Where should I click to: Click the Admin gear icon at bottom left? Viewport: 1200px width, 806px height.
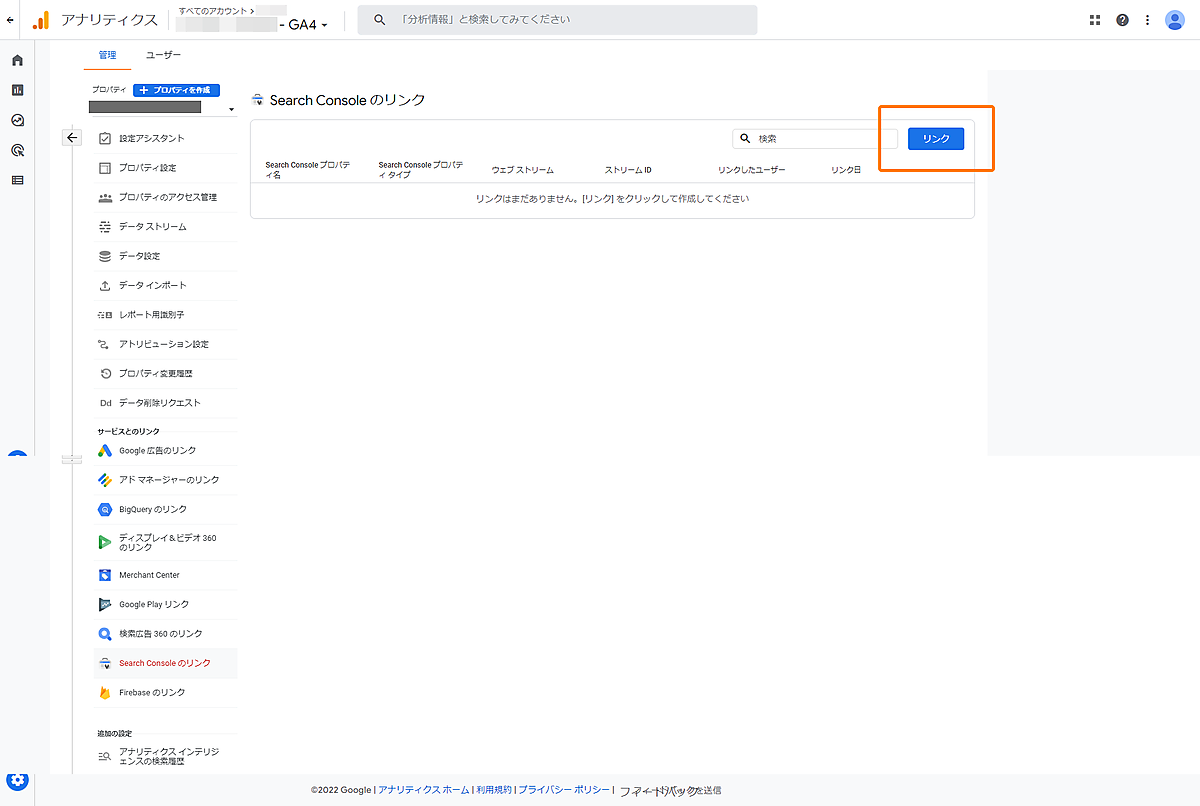click(17, 780)
